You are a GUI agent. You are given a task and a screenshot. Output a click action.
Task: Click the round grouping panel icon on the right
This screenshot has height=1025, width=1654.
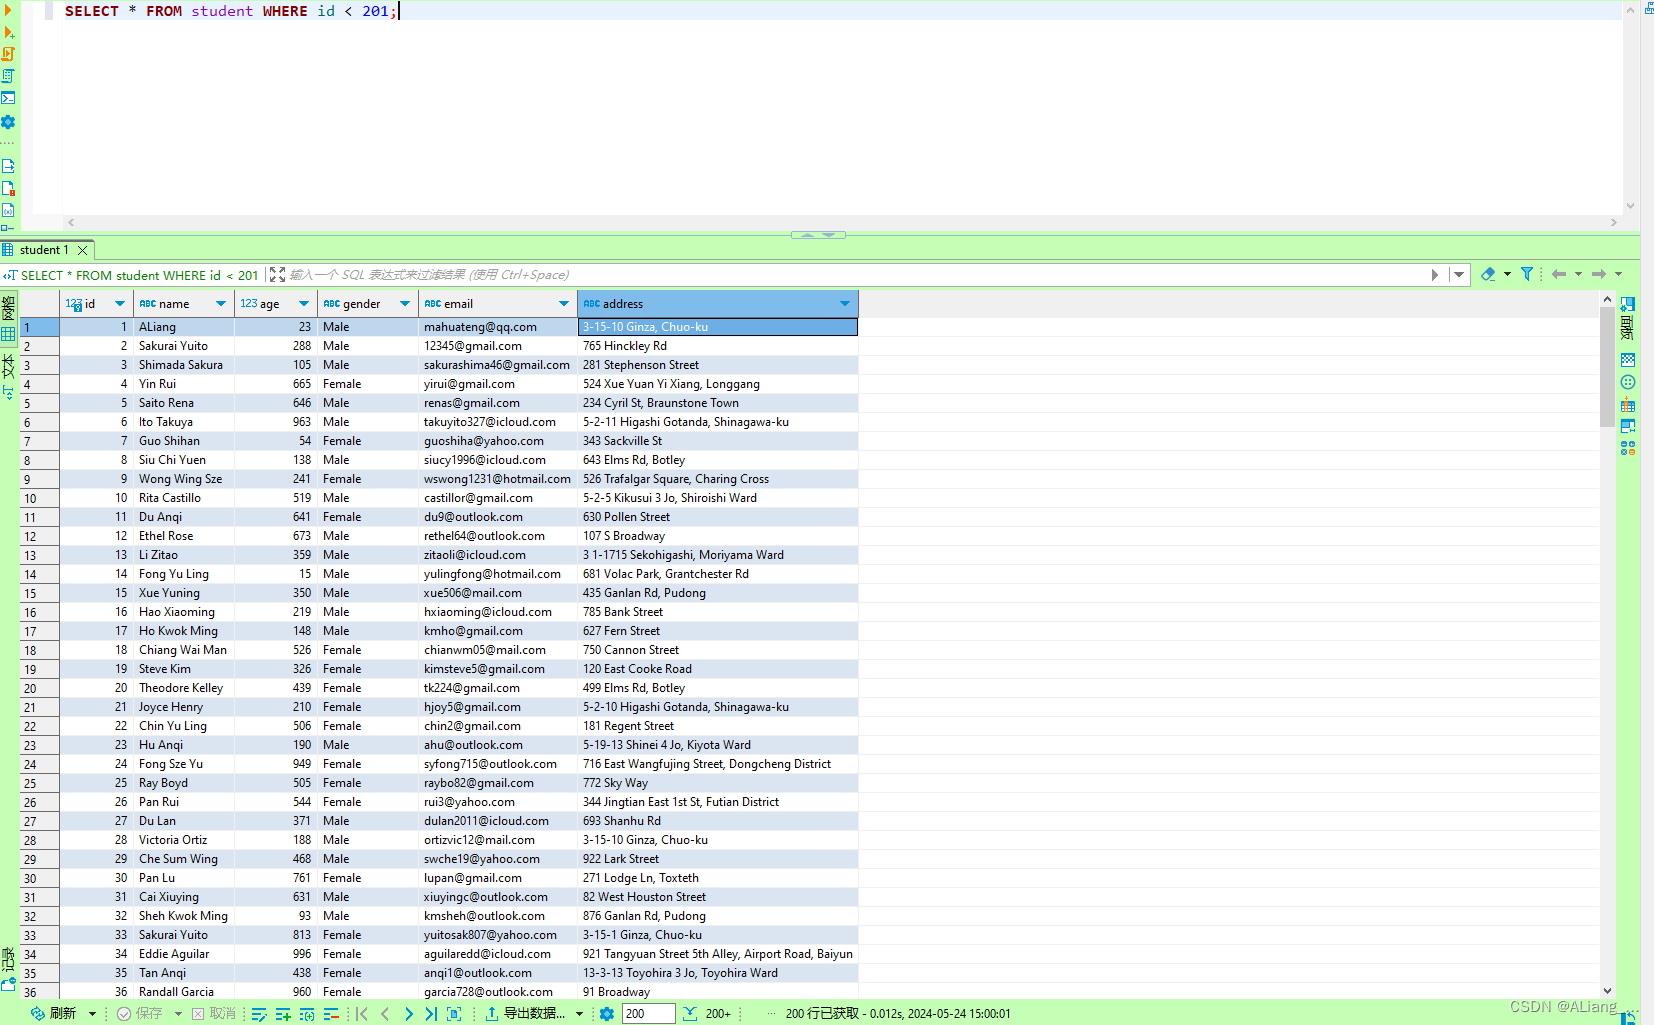[1628, 382]
